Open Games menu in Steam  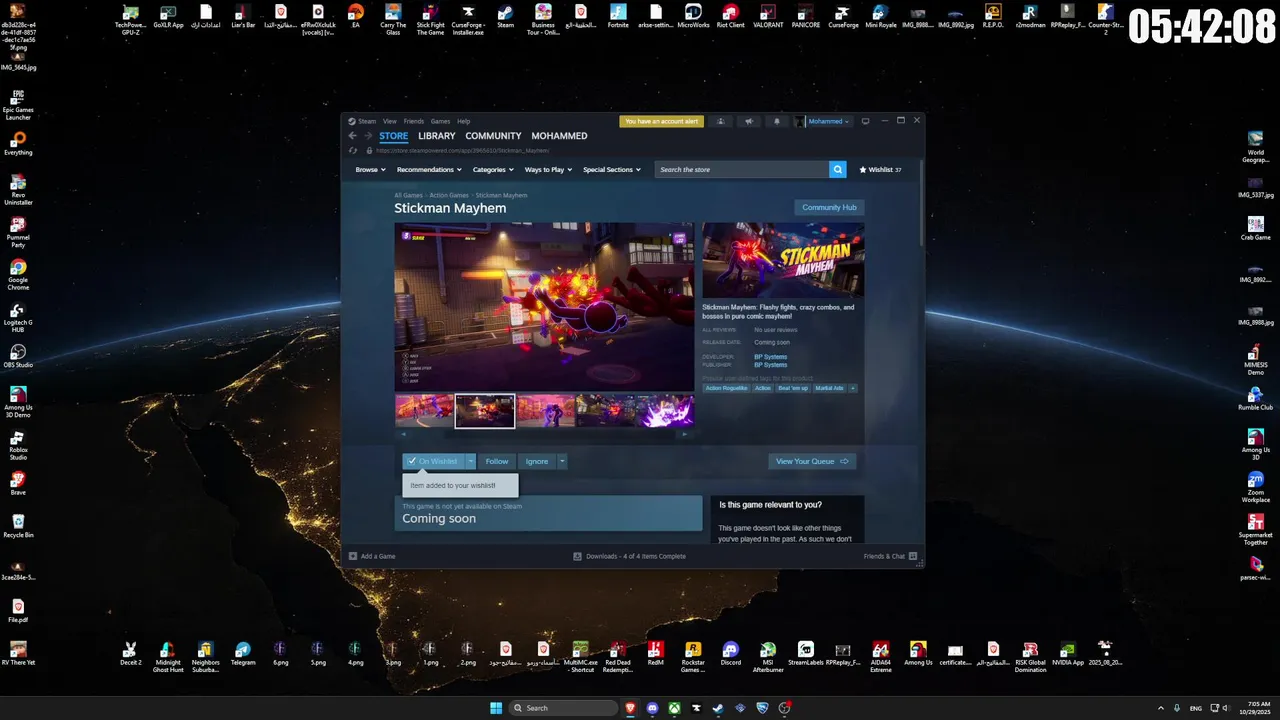[440, 121]
